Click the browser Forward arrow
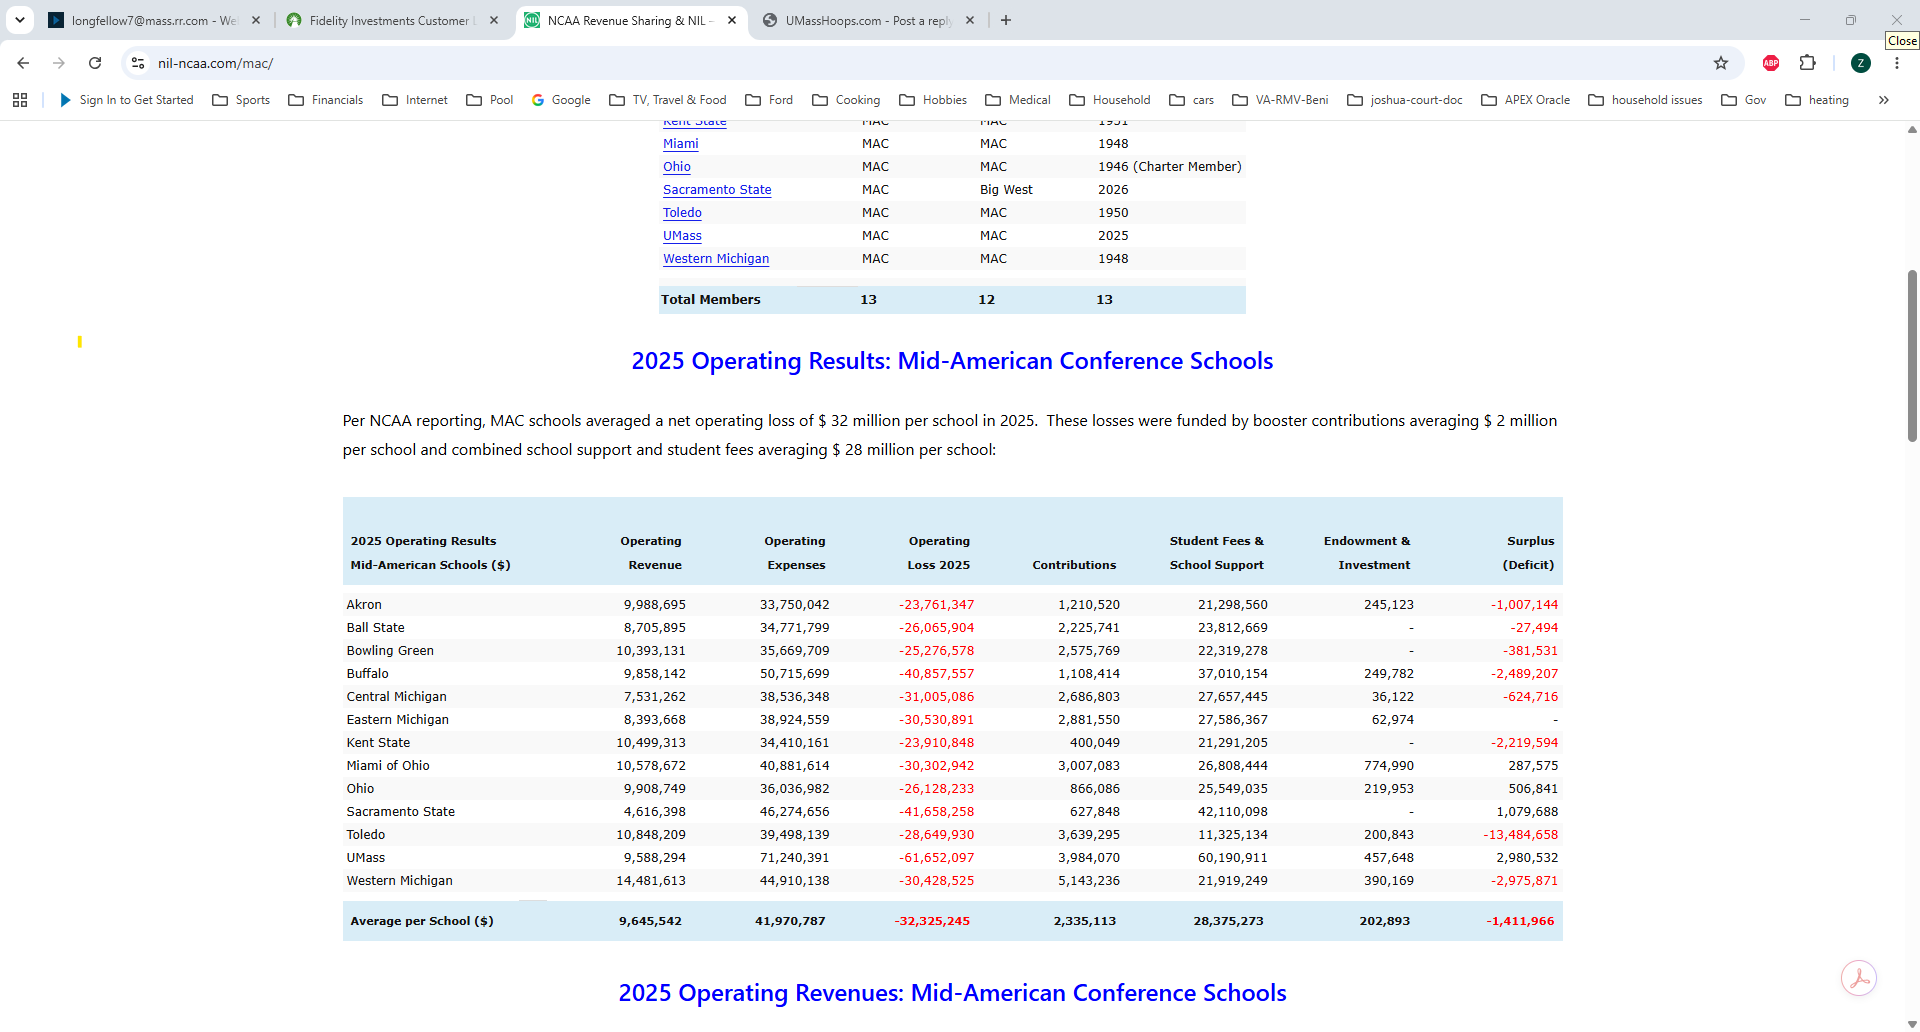This screenshot has width=1920, height=1032. tap(59, 63)
